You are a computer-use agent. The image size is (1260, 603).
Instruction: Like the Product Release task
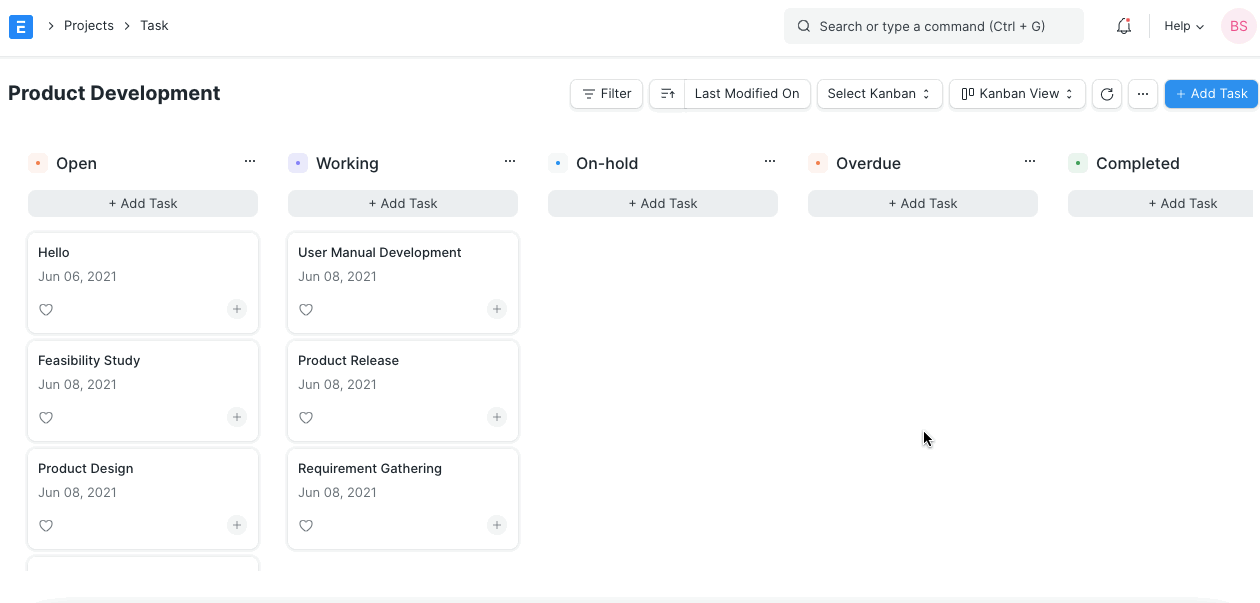pyautogui.click(x=306, y=417)
